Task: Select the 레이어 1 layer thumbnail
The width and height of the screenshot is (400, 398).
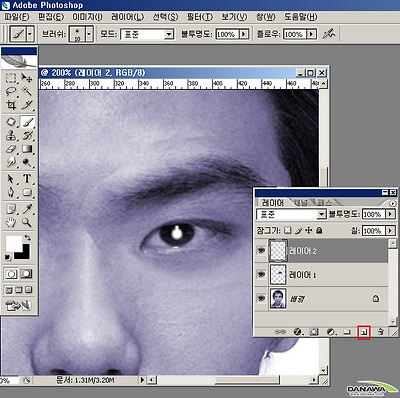Action: pos(278,274)
